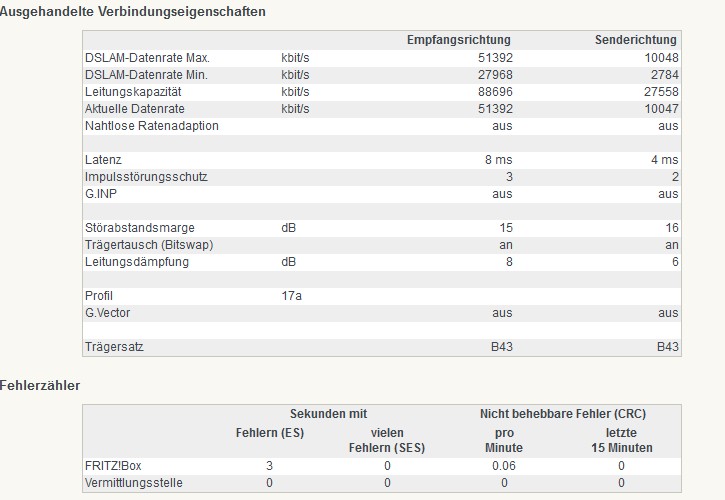
Task: Select the 'dB' unit in Leitungsdämpfung row
Action: [x=289, y=262]
